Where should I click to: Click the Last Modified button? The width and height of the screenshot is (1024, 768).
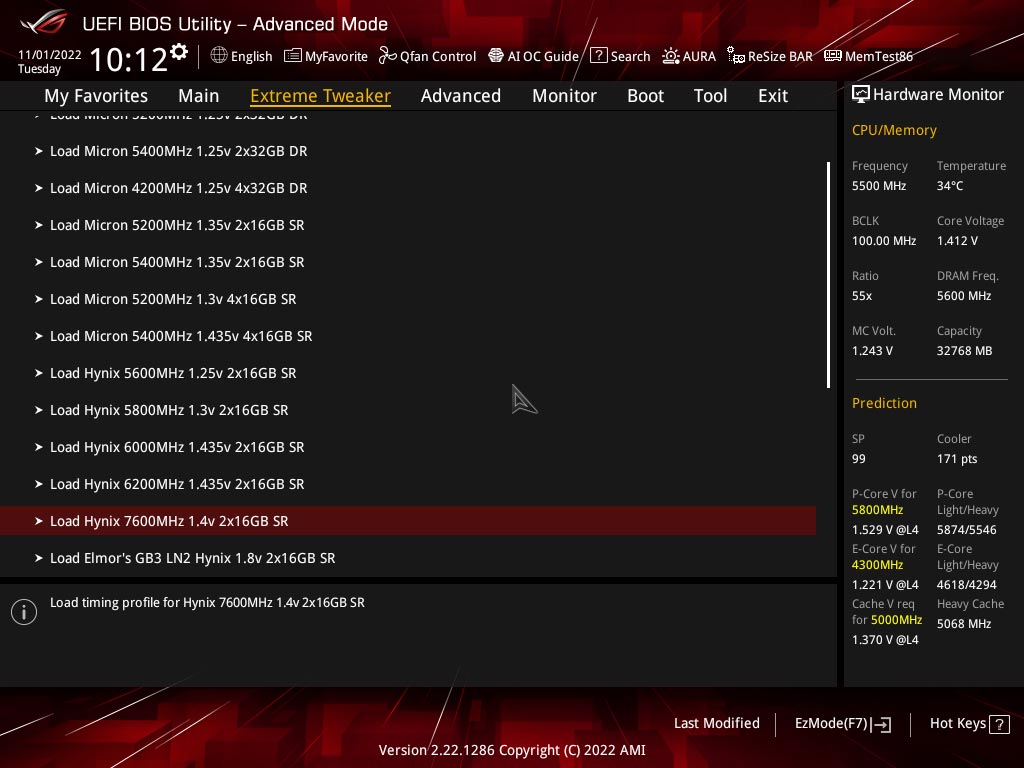pyautogui.click(x=716, y=724)
